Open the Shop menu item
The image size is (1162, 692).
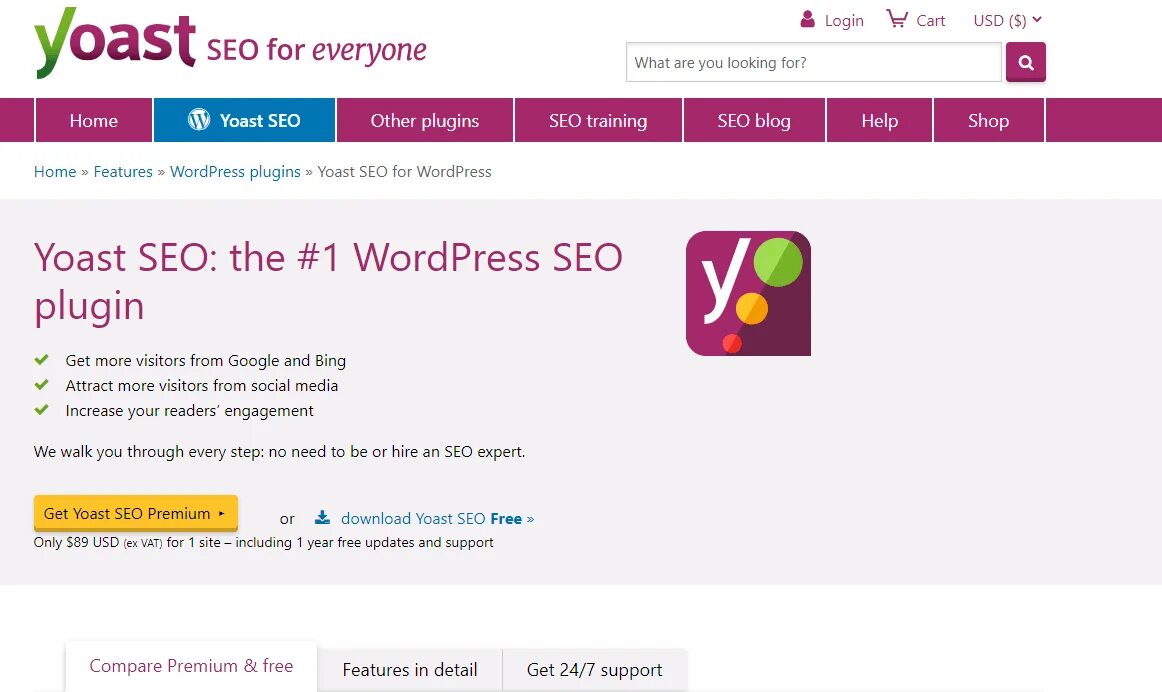(989, 120)
